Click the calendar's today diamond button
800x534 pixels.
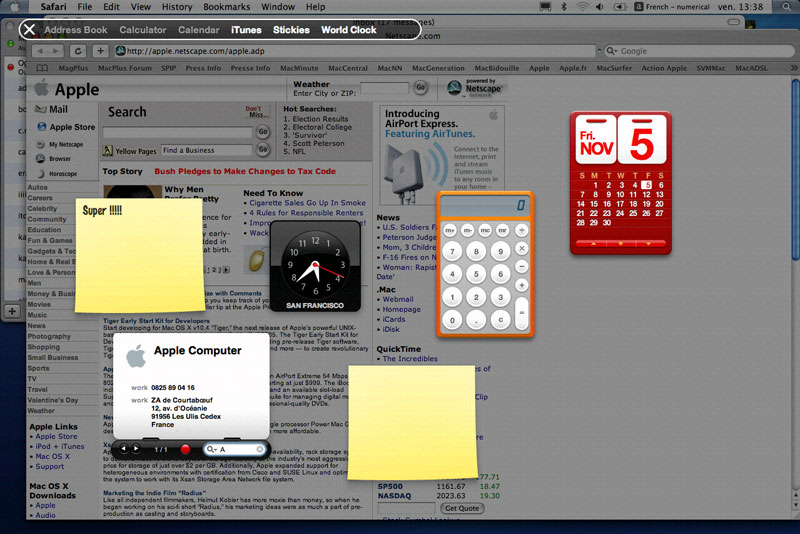(x=620, y=244)
